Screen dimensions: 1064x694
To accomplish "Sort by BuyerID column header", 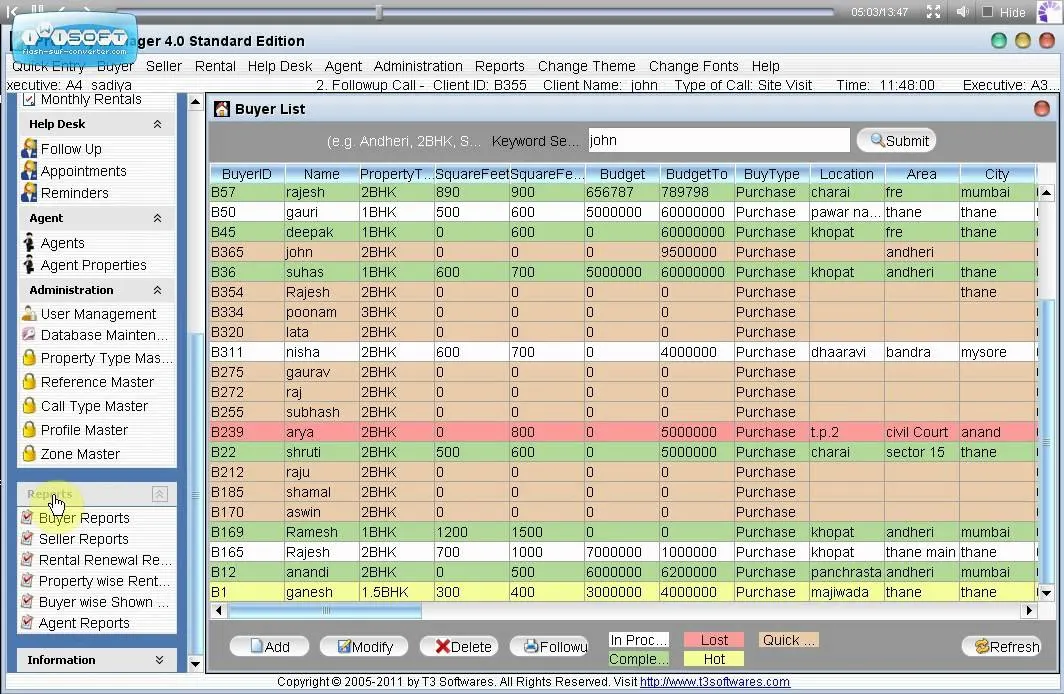I will click(247, 174).
